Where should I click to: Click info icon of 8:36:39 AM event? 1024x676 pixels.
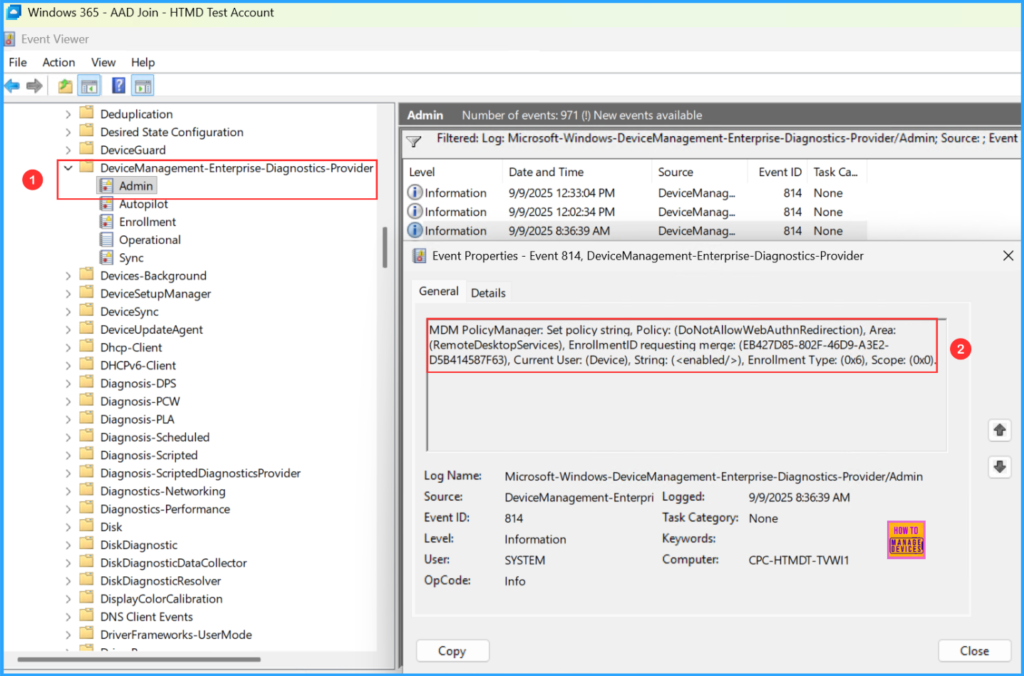pos(415,231)
